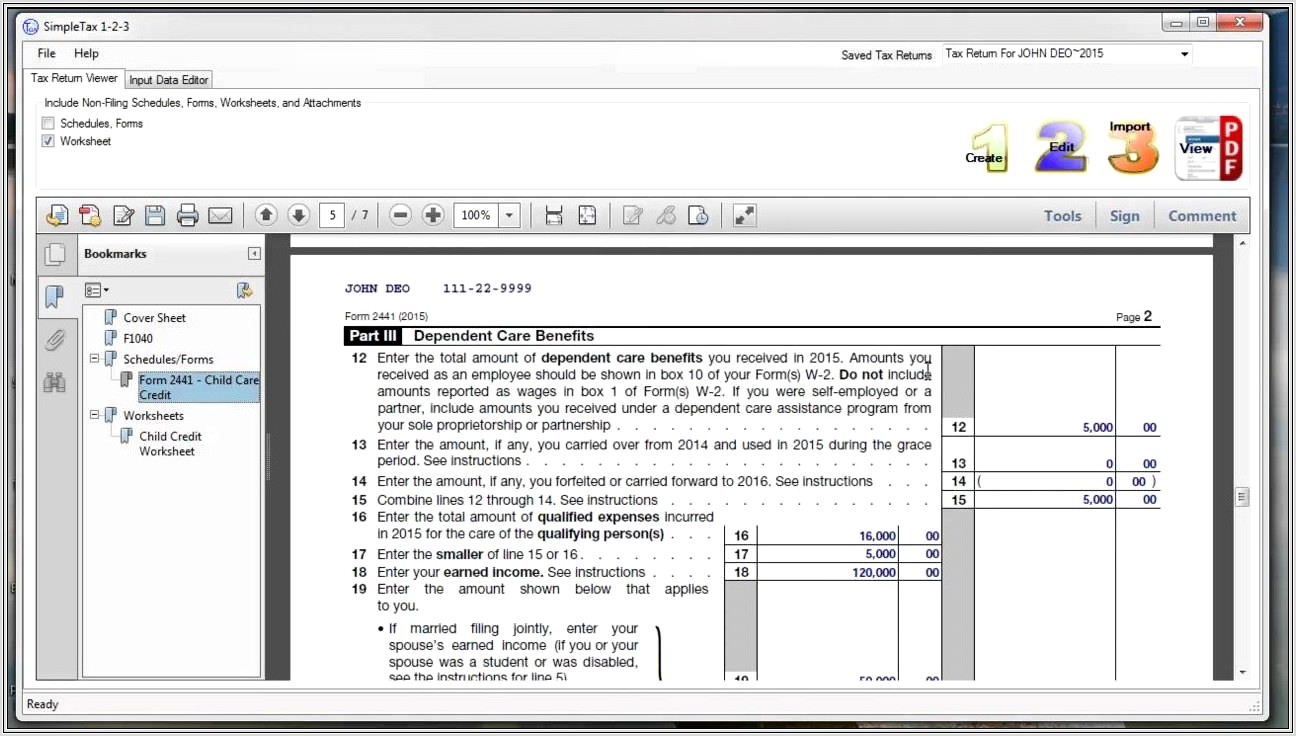The image size is (1296, 736).
Task: Click the zoom percentage 100% field
Action: click(x=476, y=215)
